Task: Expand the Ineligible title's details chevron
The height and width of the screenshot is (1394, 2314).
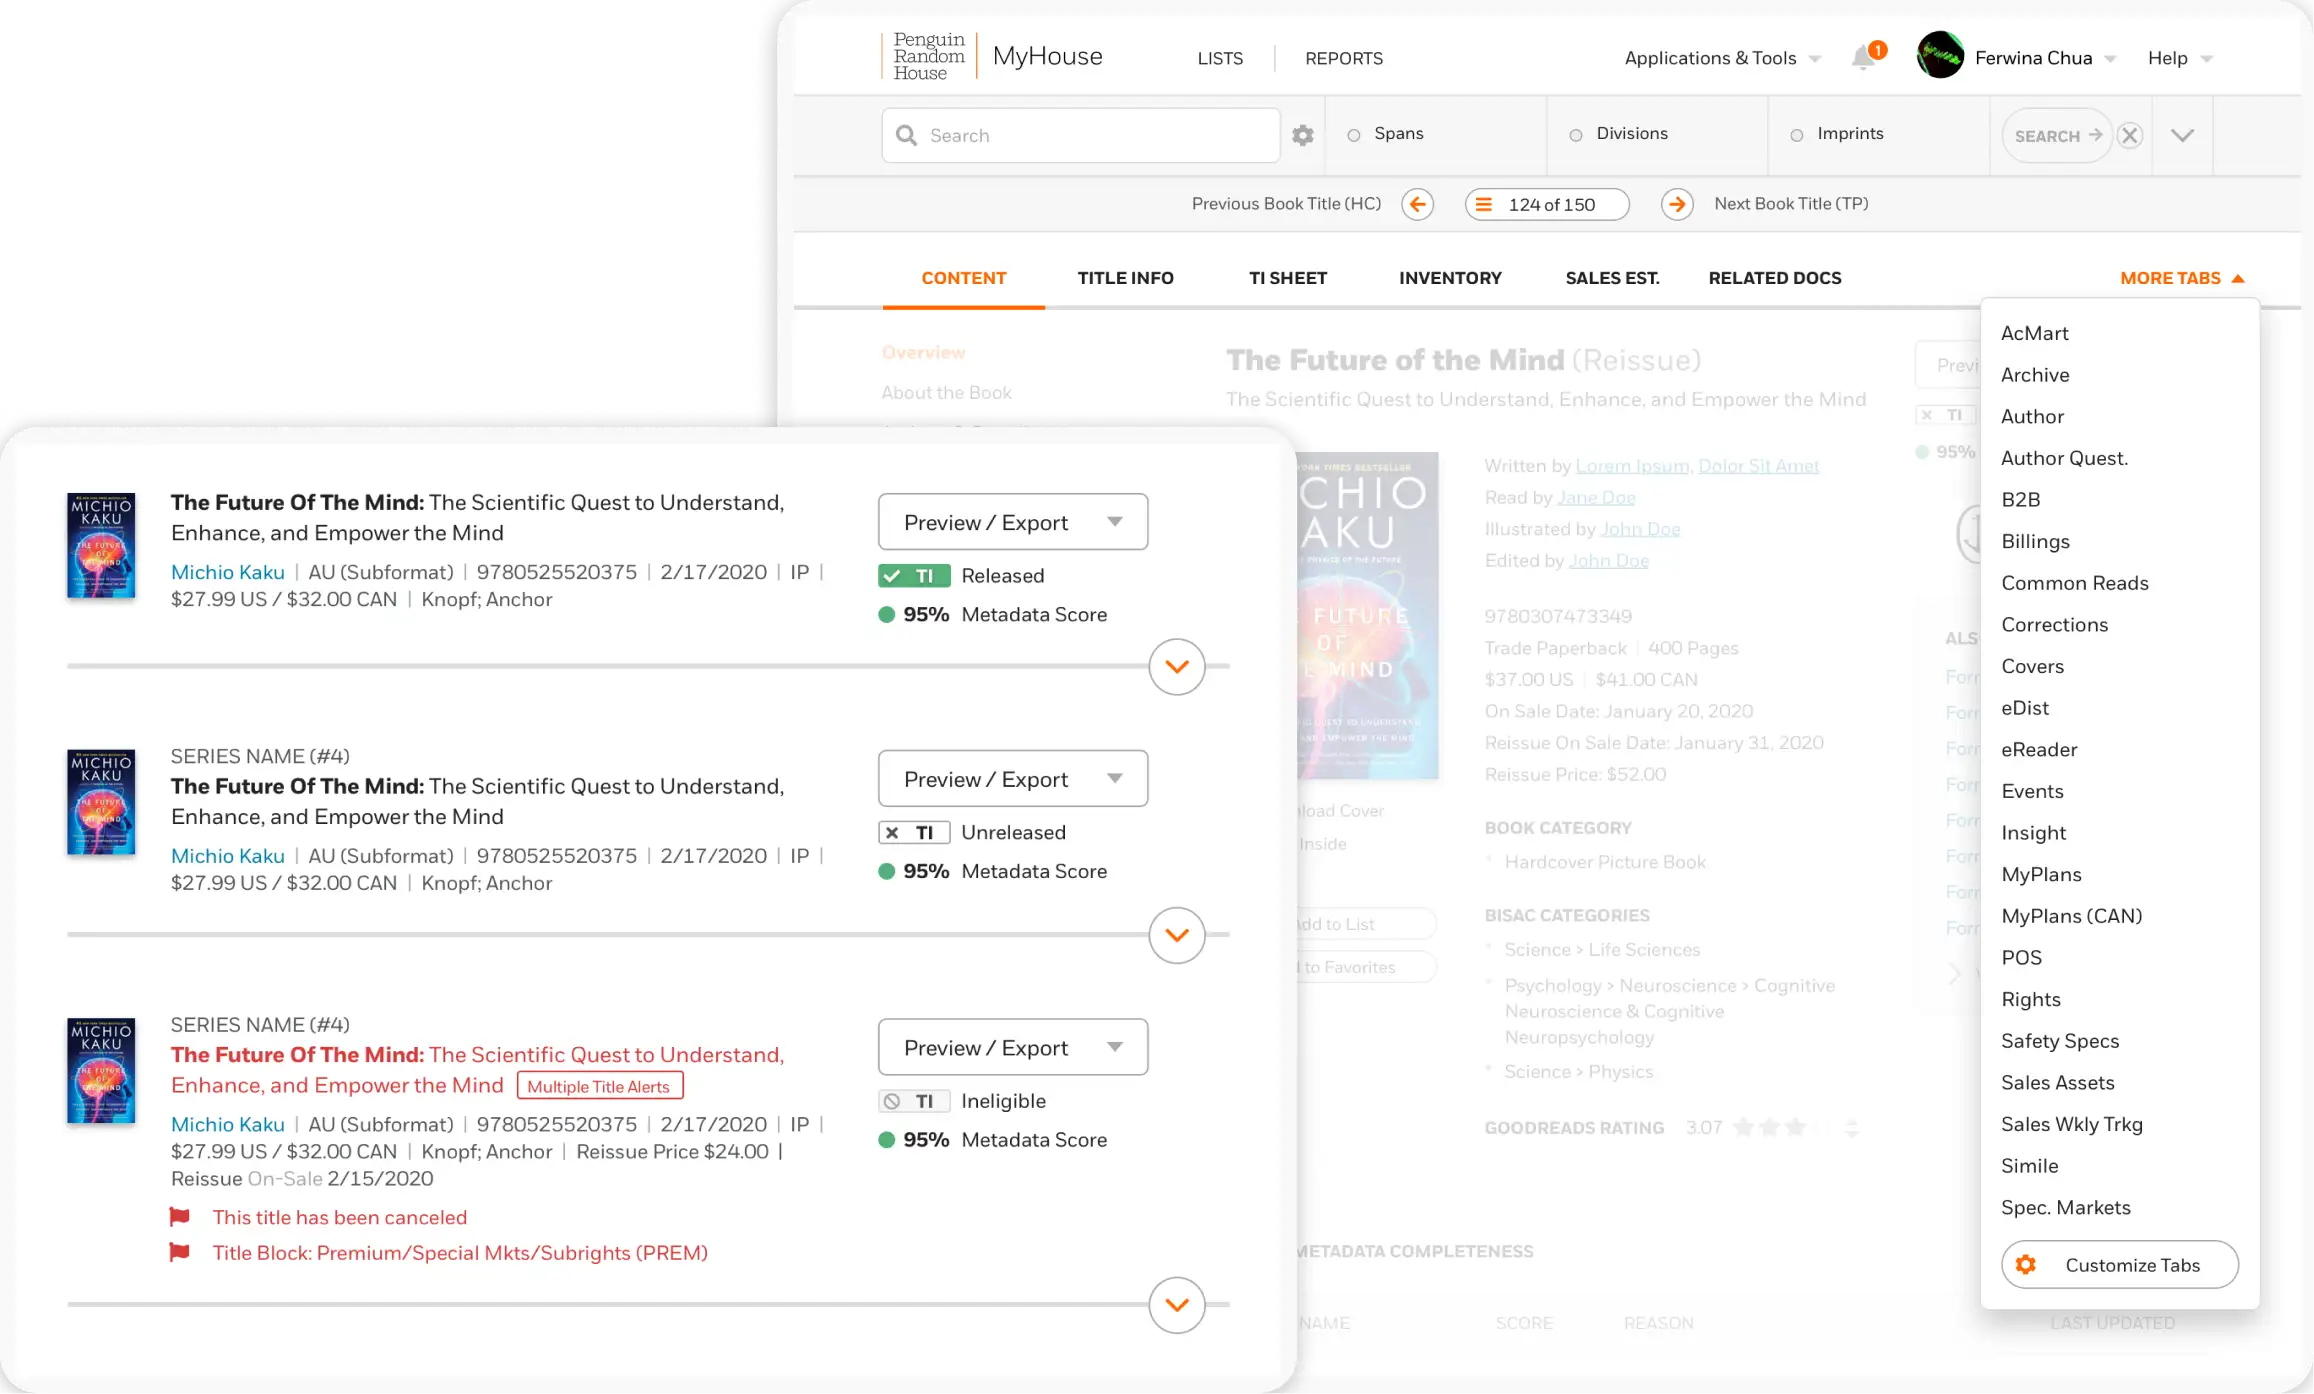Action: click(x=1177, y=1305)
